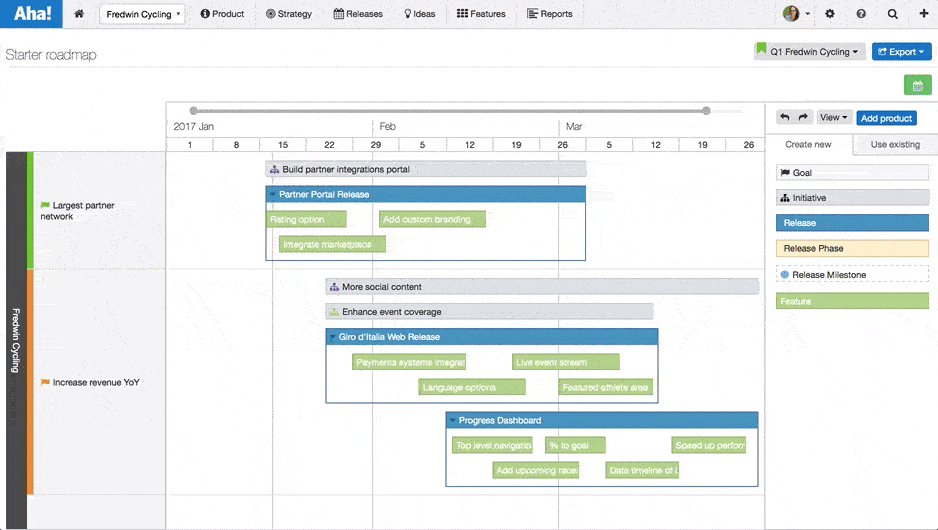Viewport: 938px width, 530px height.
Task: Click the Rating option feature
Action: pos(306,220)
